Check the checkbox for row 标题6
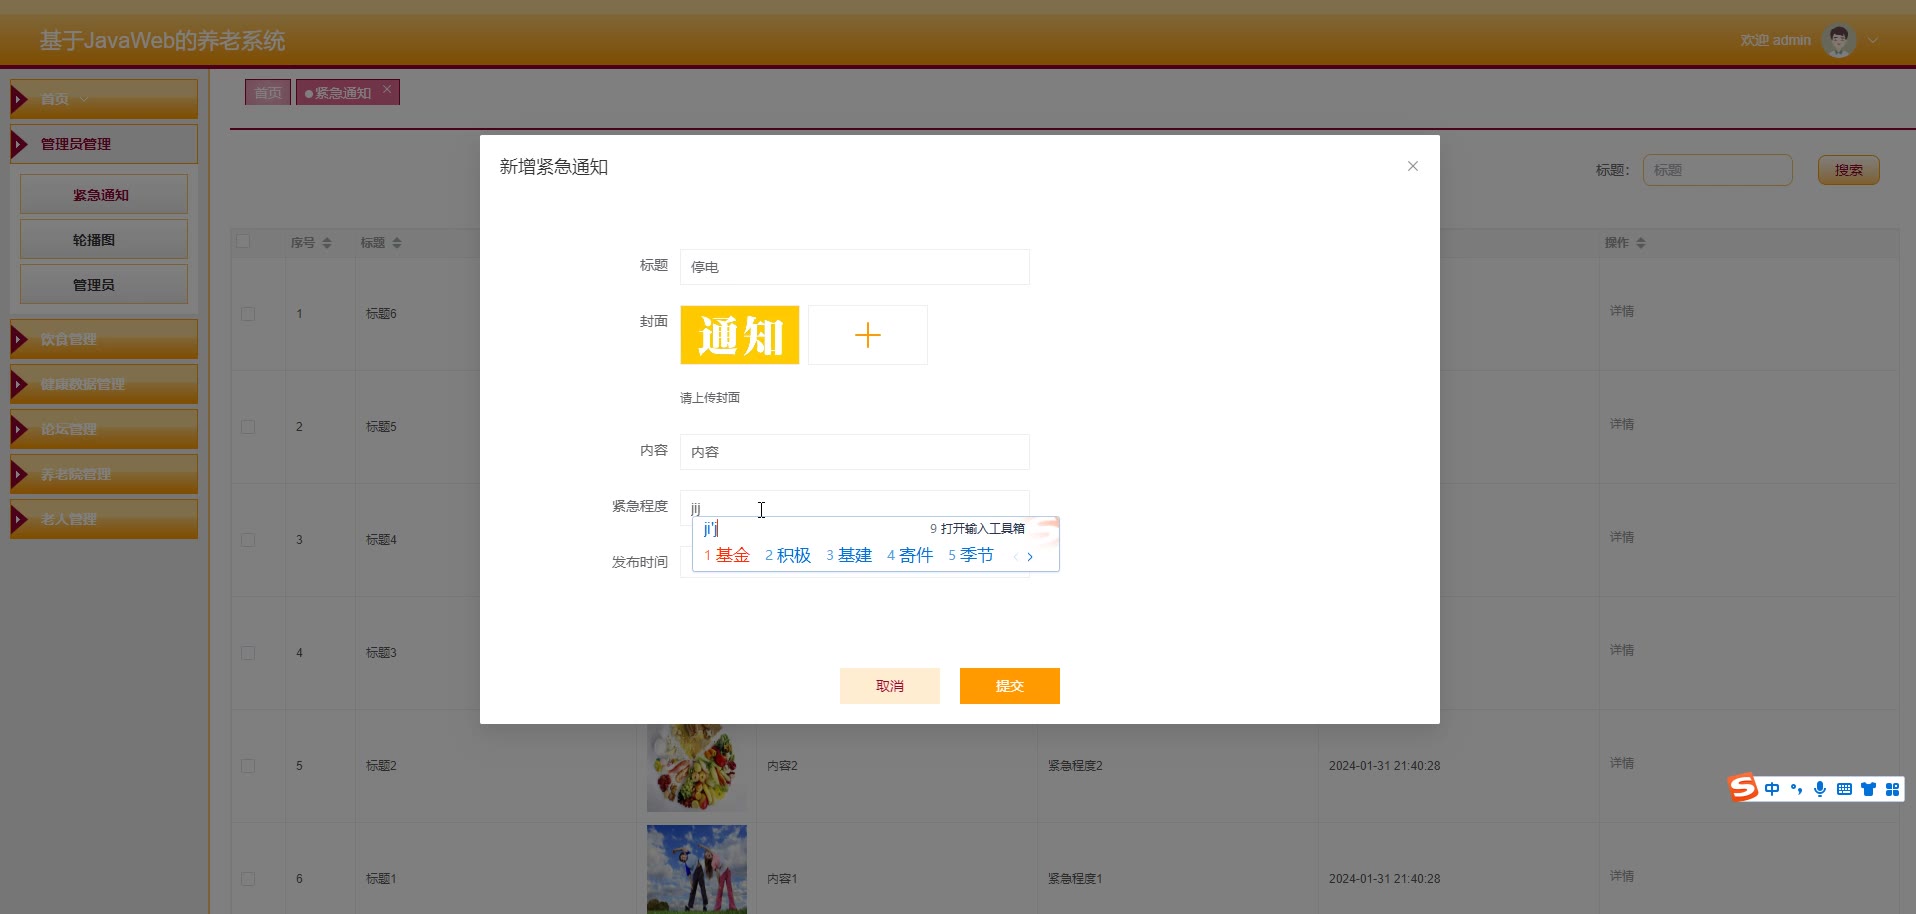Viewport: 1916px width, 914px height. [248, 314]
